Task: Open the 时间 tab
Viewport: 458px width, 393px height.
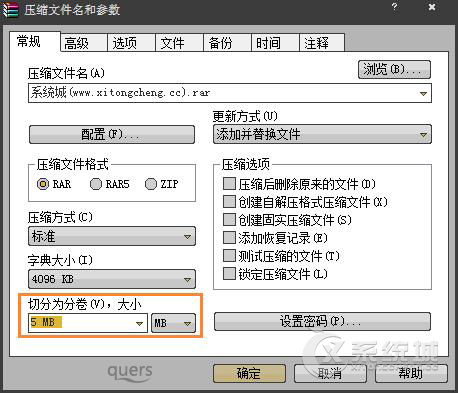Action: pyautogui.click(x=275, y=43)
